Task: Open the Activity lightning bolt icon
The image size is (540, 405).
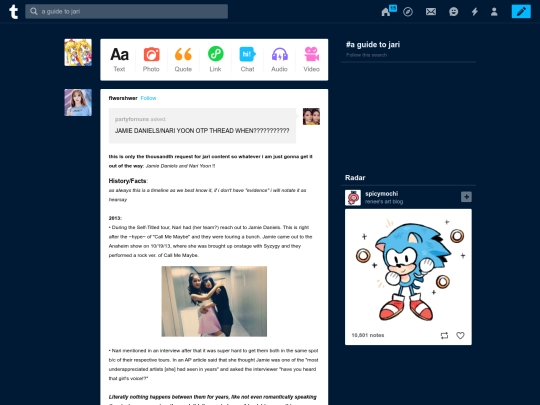Action: [475, 12]
